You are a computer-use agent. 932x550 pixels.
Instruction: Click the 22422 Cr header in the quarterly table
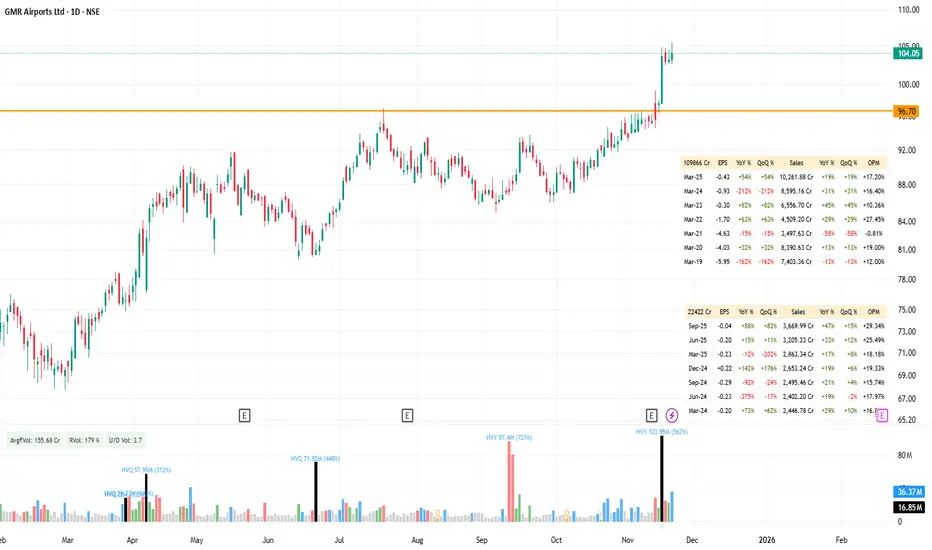pyautogui.click(x=699, y=312)
